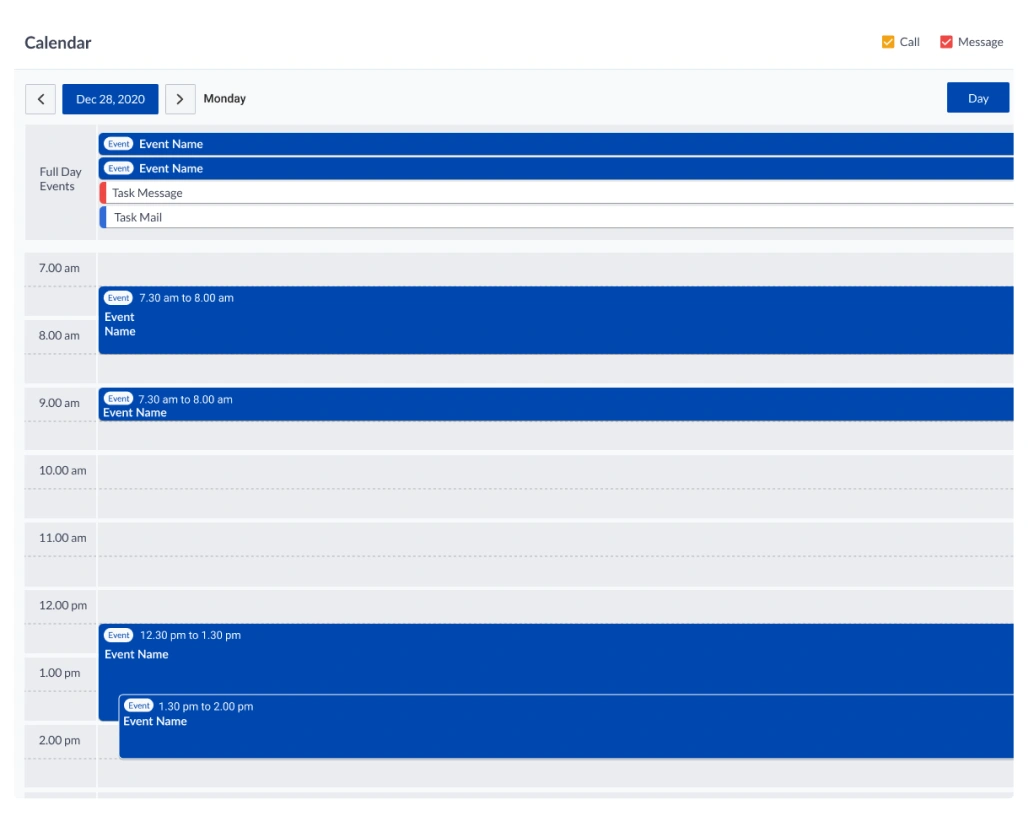Select the empty 11.00 am time slot

click(x=550, y=538)
